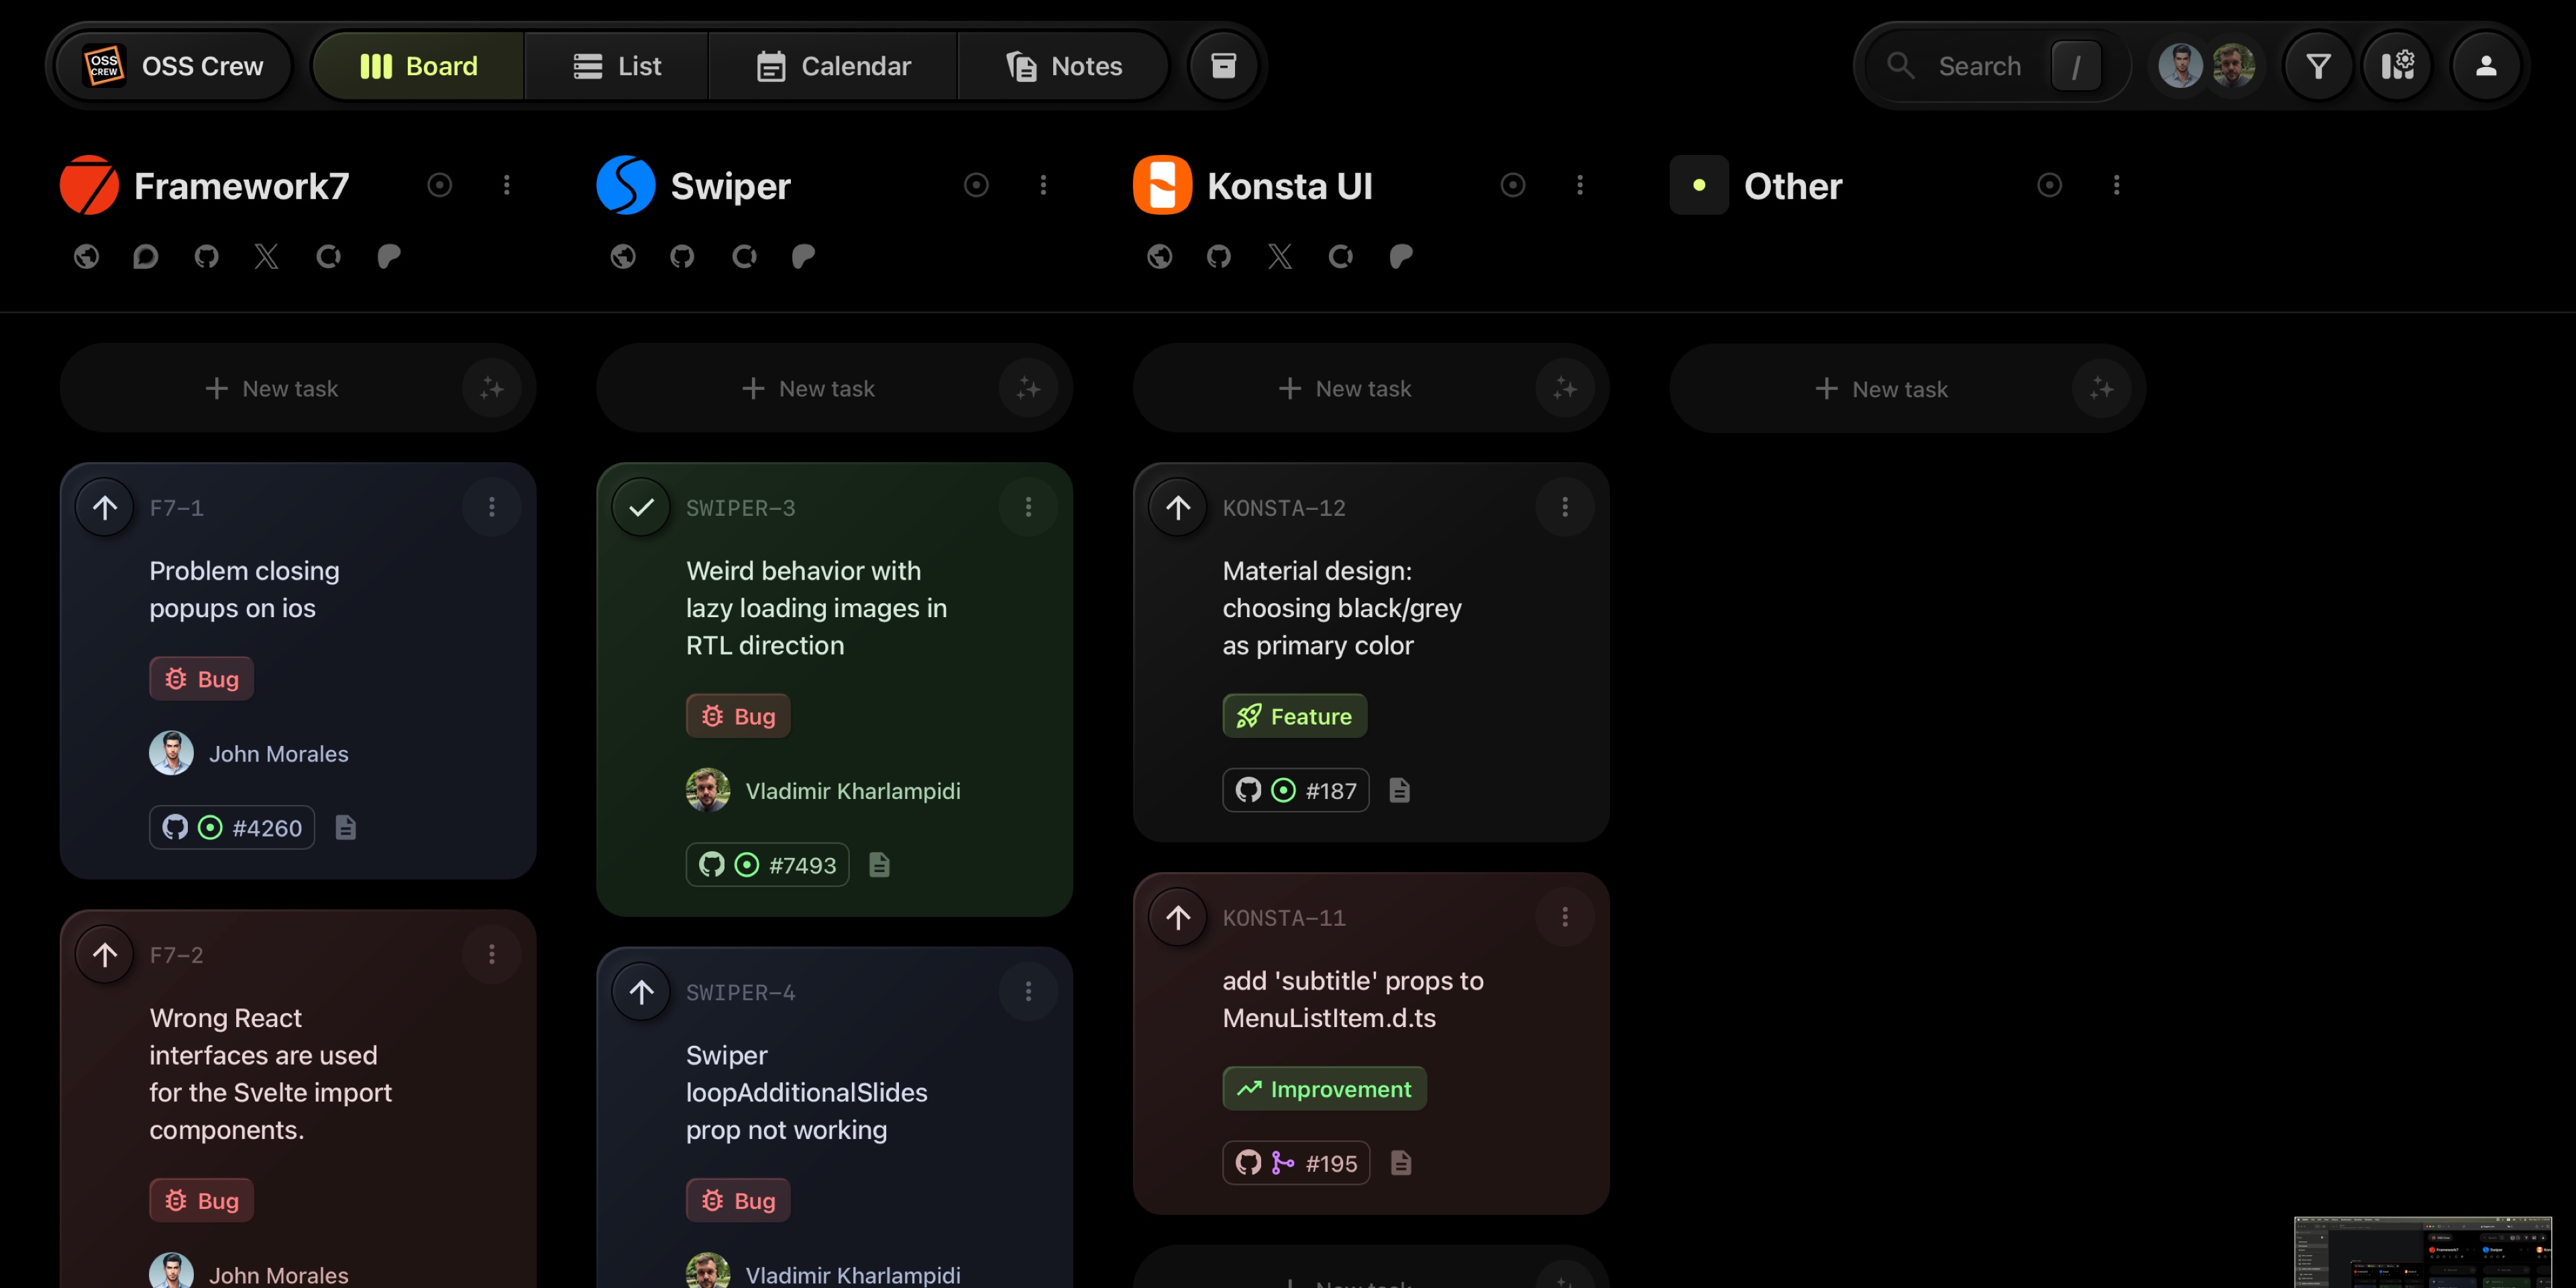Switch to Notes tab
Viewport: 2576px width, 1288px height.
pos(1064,66)
